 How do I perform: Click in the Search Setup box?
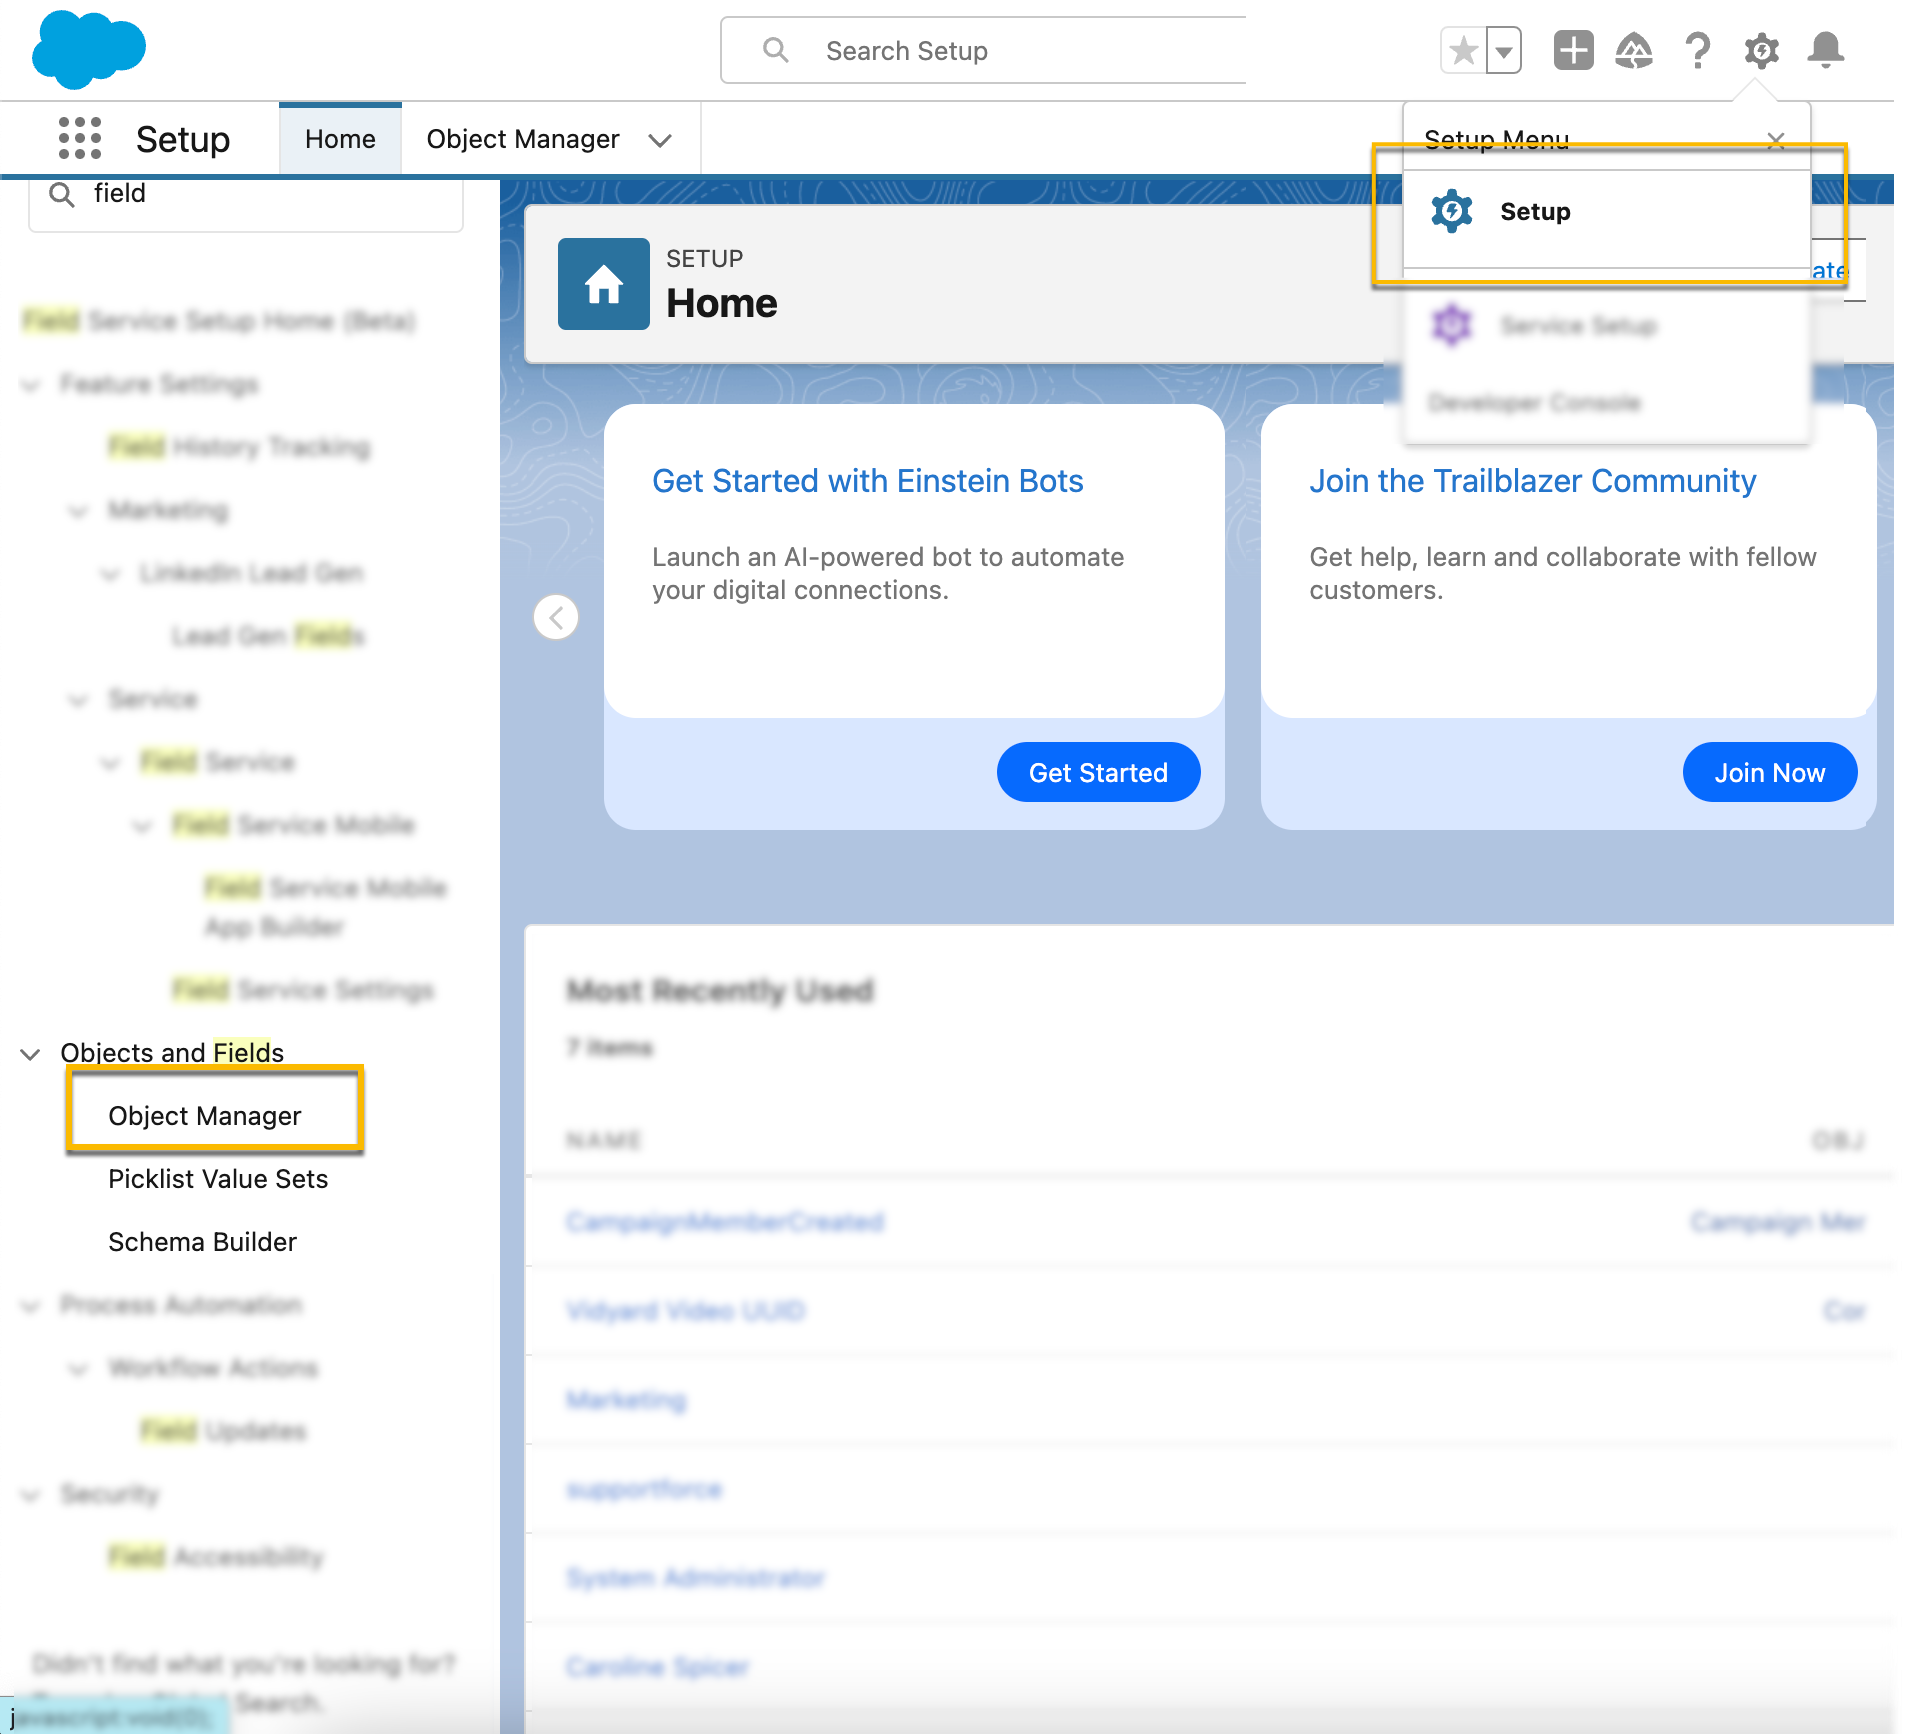click(984, 50)
